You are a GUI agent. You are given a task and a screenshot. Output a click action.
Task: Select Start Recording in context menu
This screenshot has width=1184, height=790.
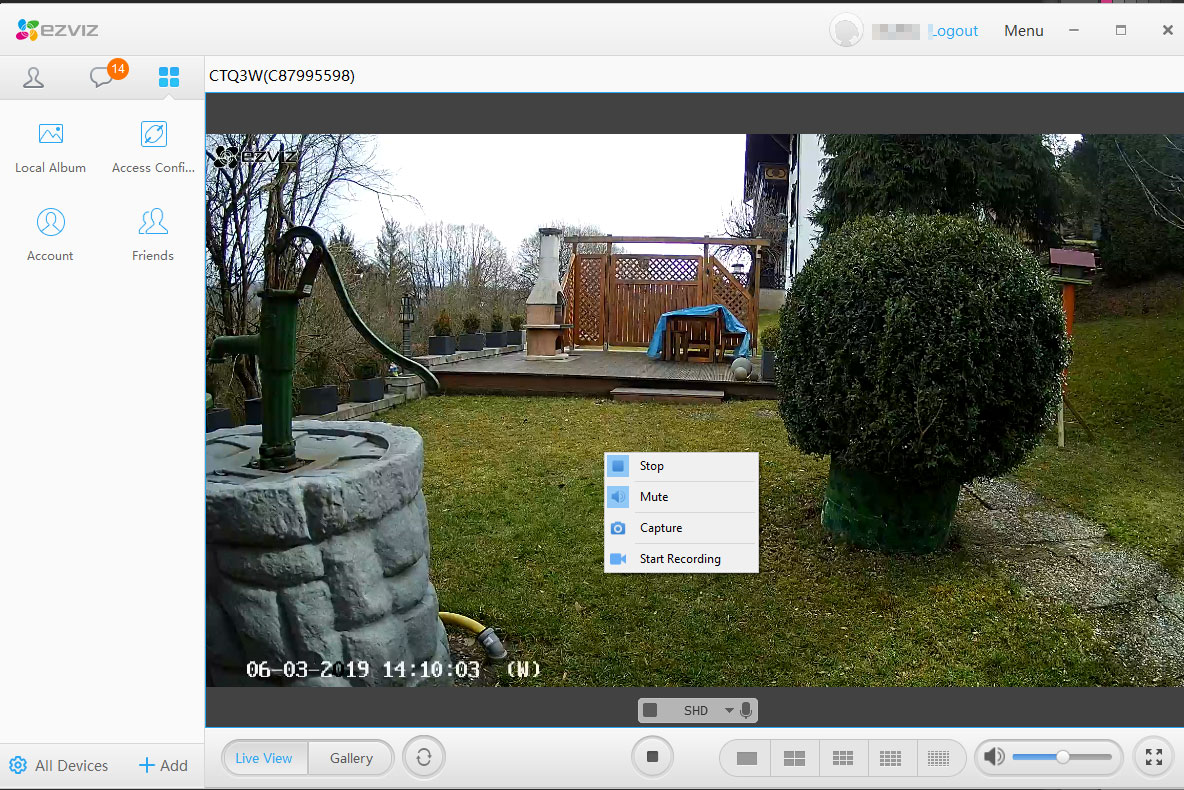click(680, 559)
